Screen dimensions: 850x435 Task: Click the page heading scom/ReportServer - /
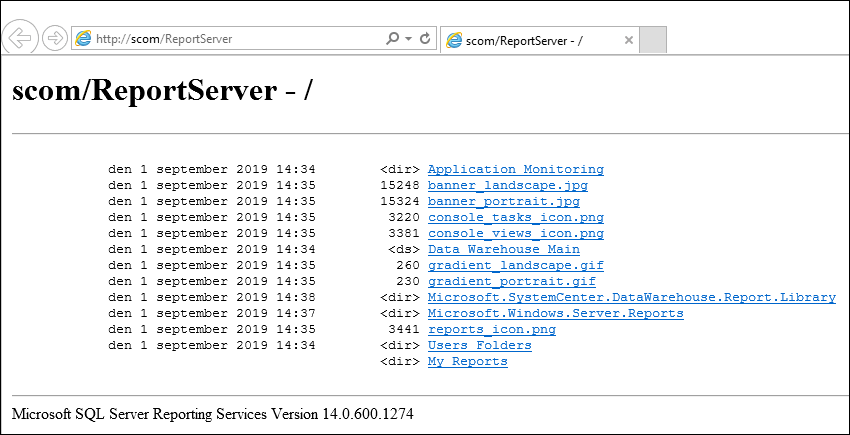point(162,91)
